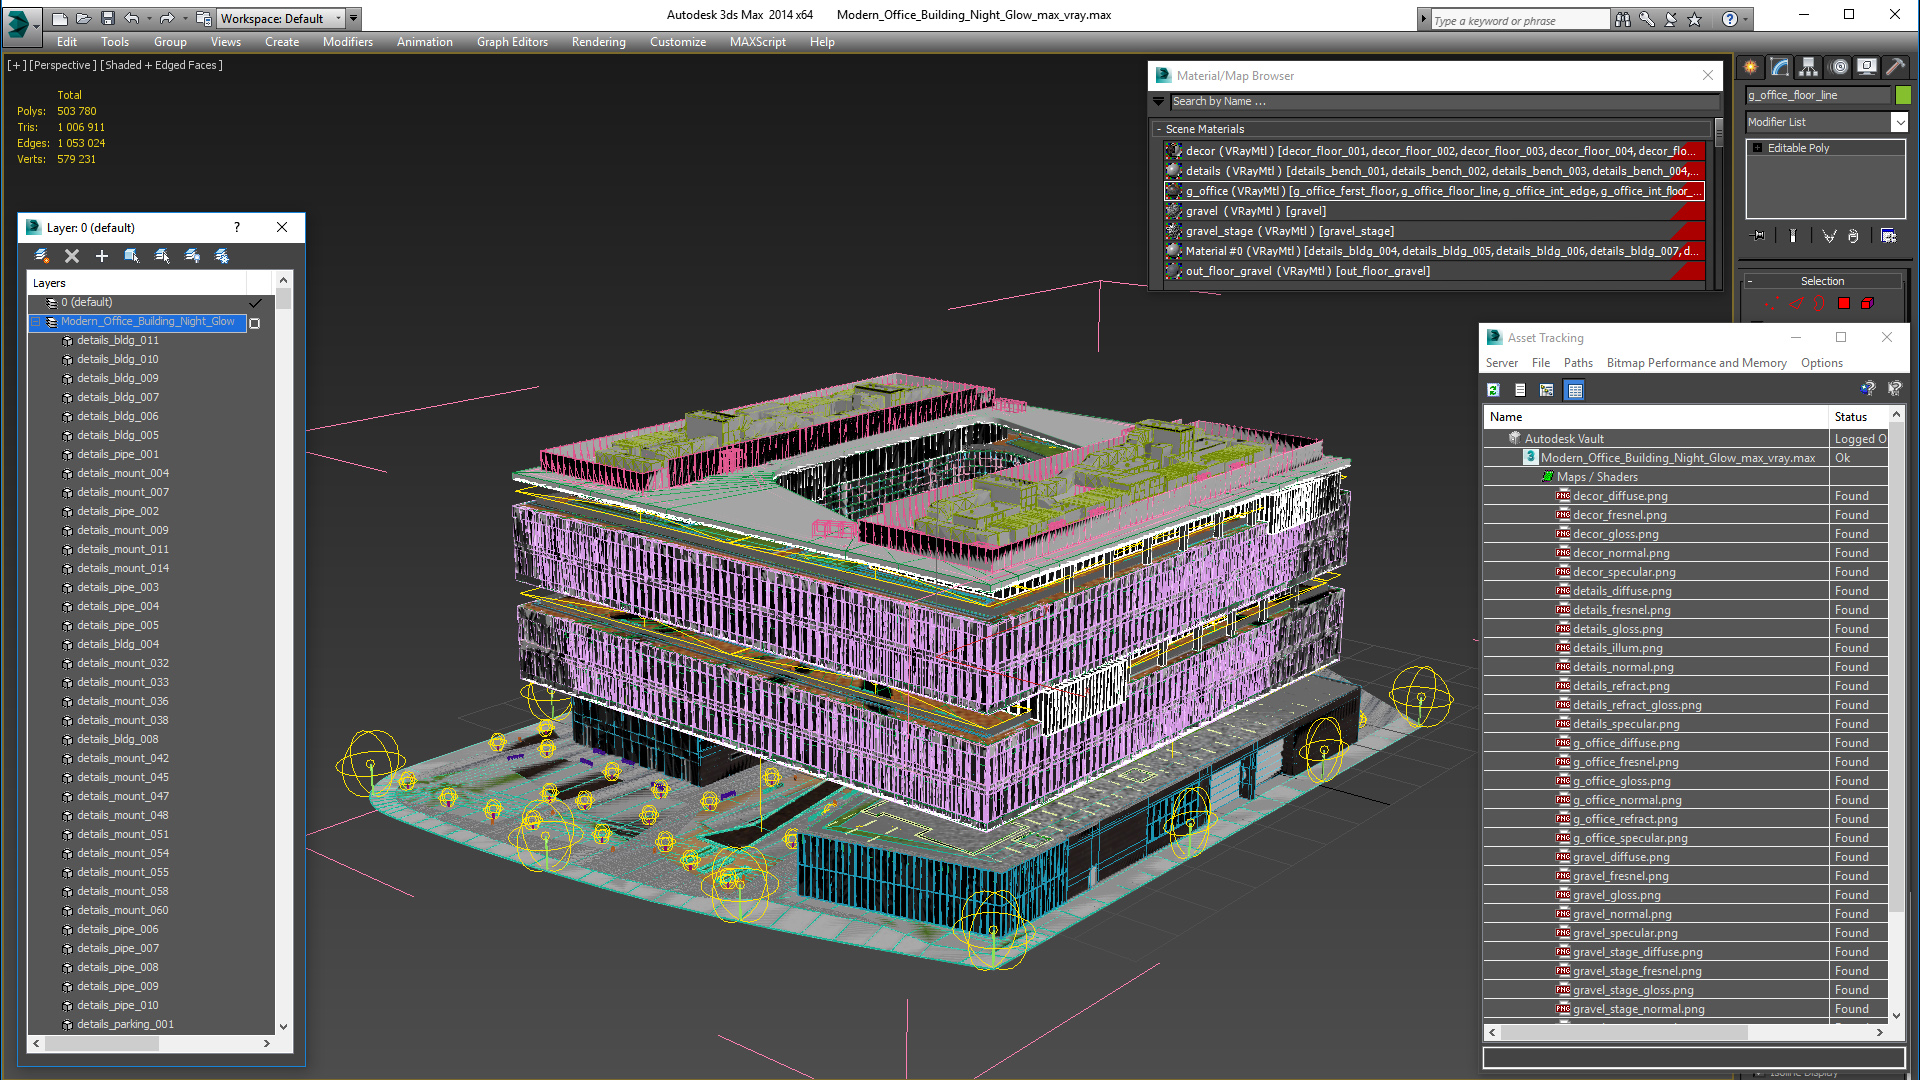The height and width of the screenshot is (1080, 1920).
Task: Click the Create New Layer icon in Layer dialog
Action: point(42,256)
